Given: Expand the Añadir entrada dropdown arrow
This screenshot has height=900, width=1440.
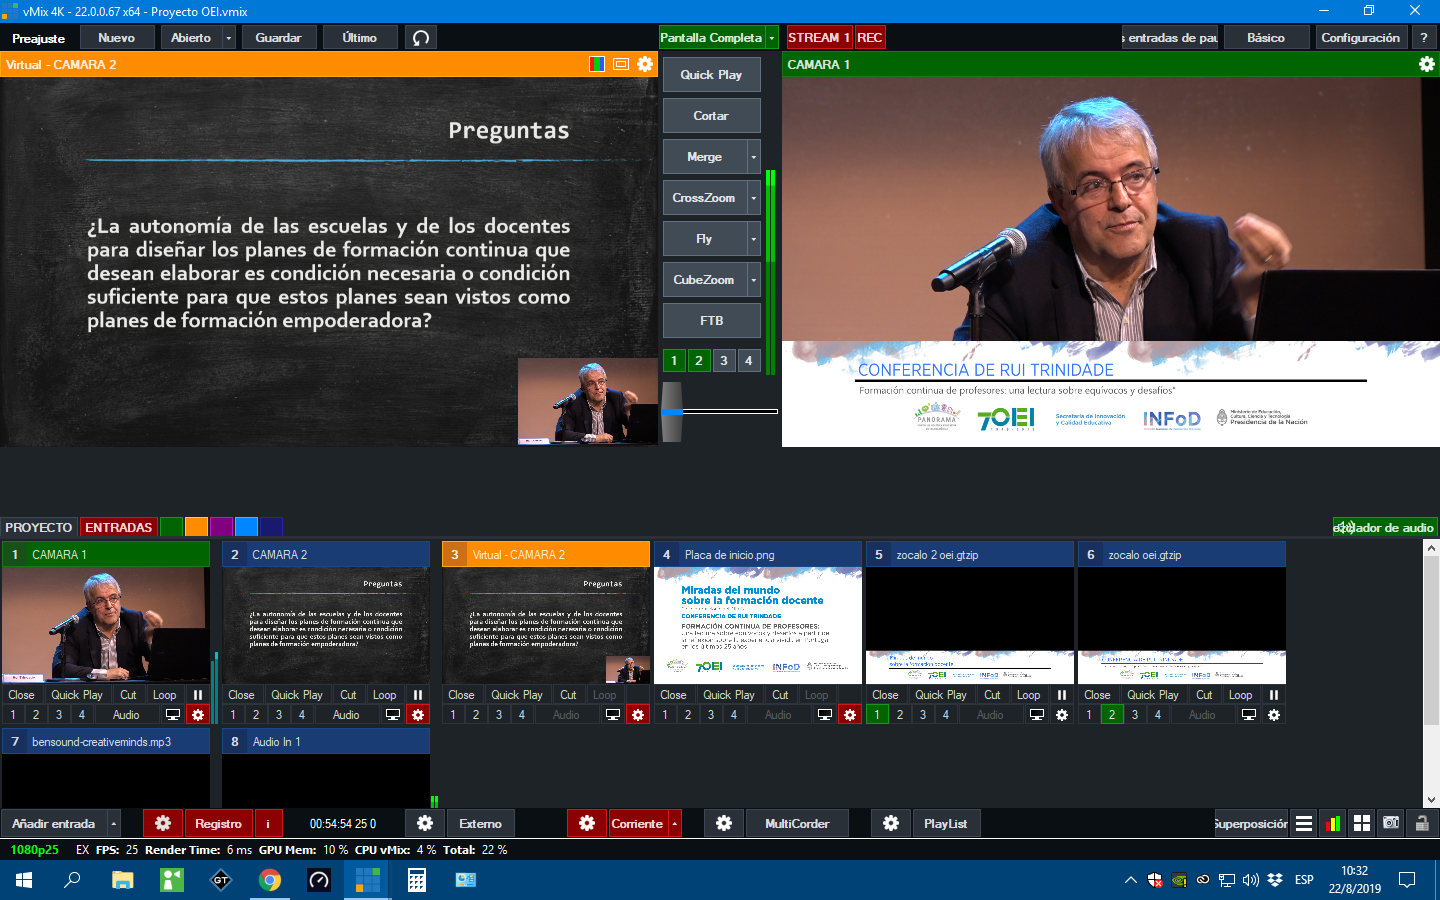Looking at the screenshot, I should coord(114,824).
